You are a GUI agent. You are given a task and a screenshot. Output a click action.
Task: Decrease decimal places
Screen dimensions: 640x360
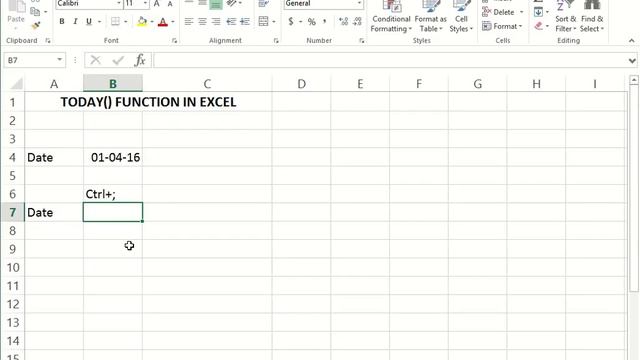[357, 22]
